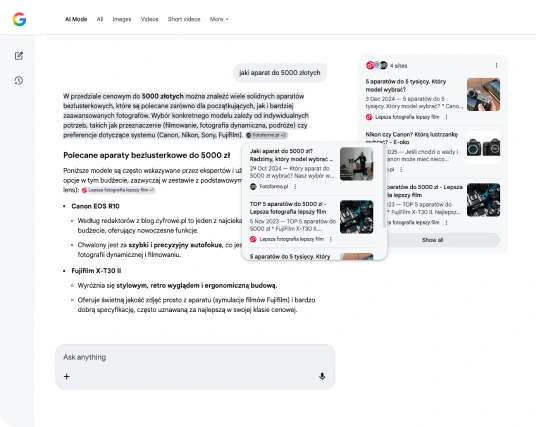Open the three-dot menu beside 4 sites
The width and height of the screenshot is (536, 427).
click(x=496, y=65)
